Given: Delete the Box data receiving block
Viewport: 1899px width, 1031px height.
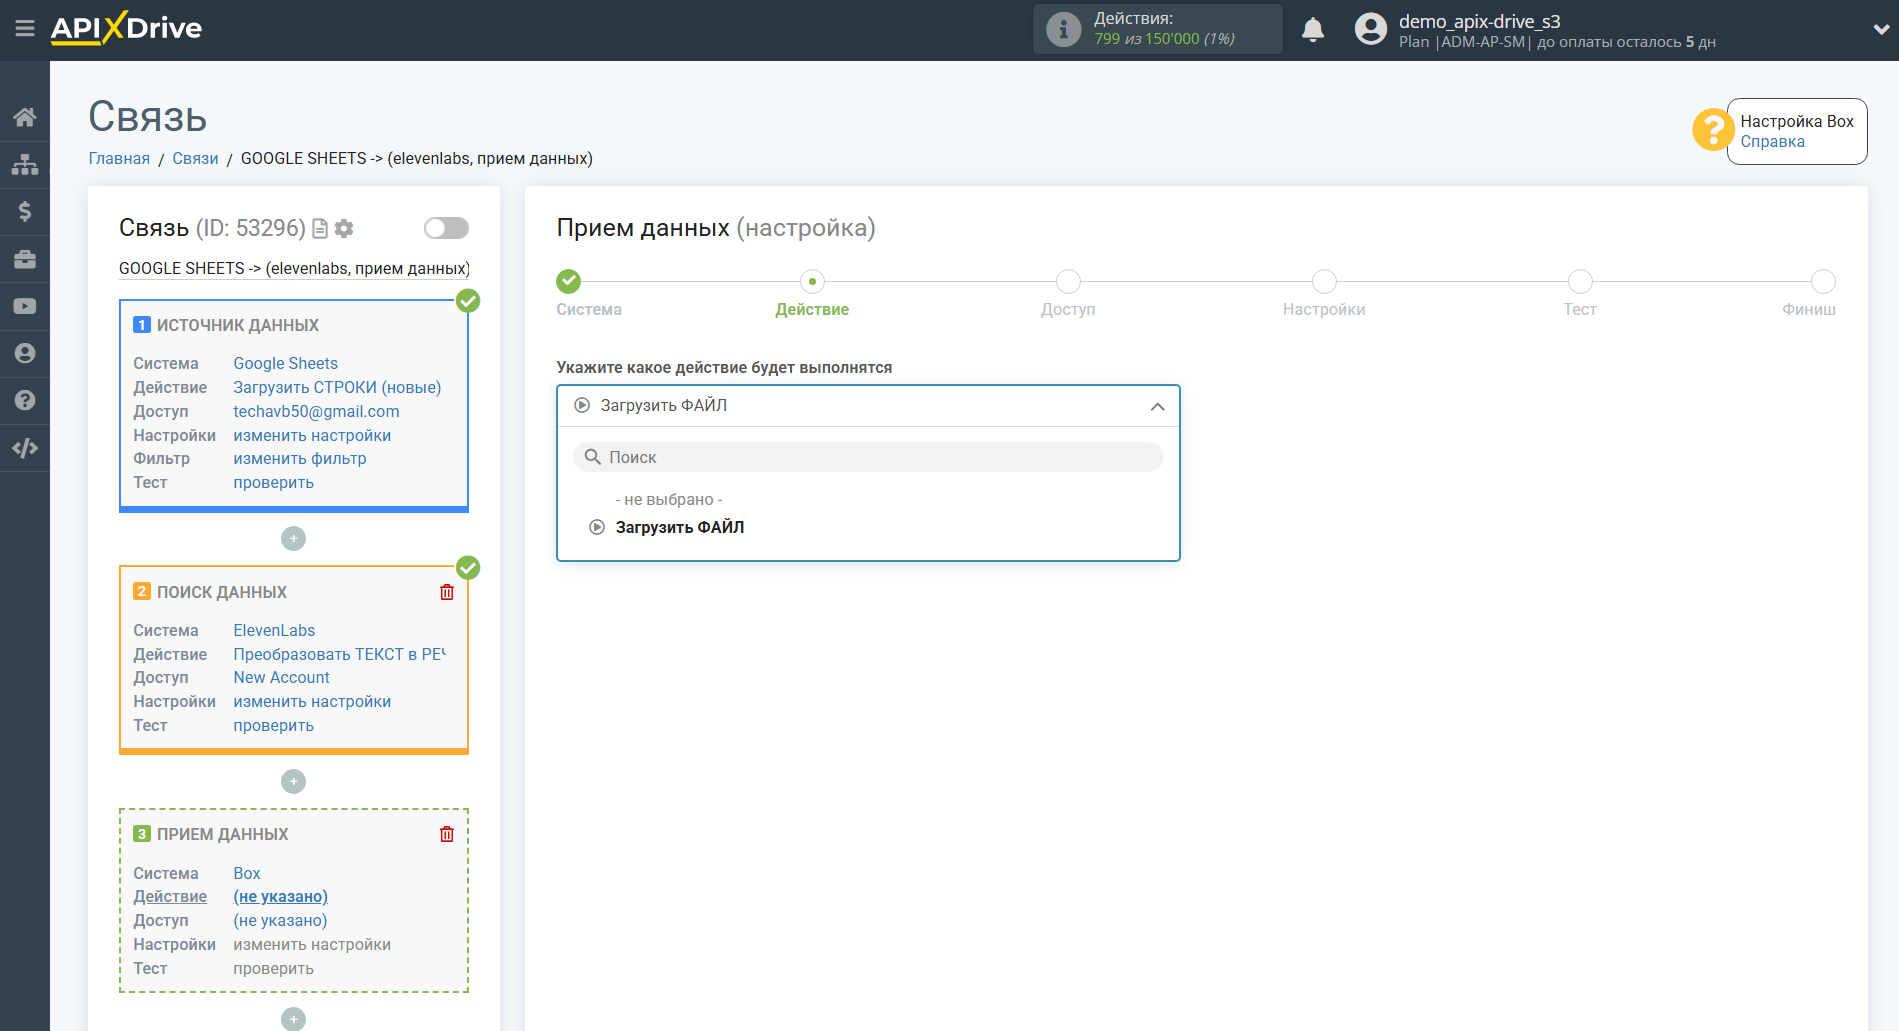Looking at the screenshot, I should (447, 834).
